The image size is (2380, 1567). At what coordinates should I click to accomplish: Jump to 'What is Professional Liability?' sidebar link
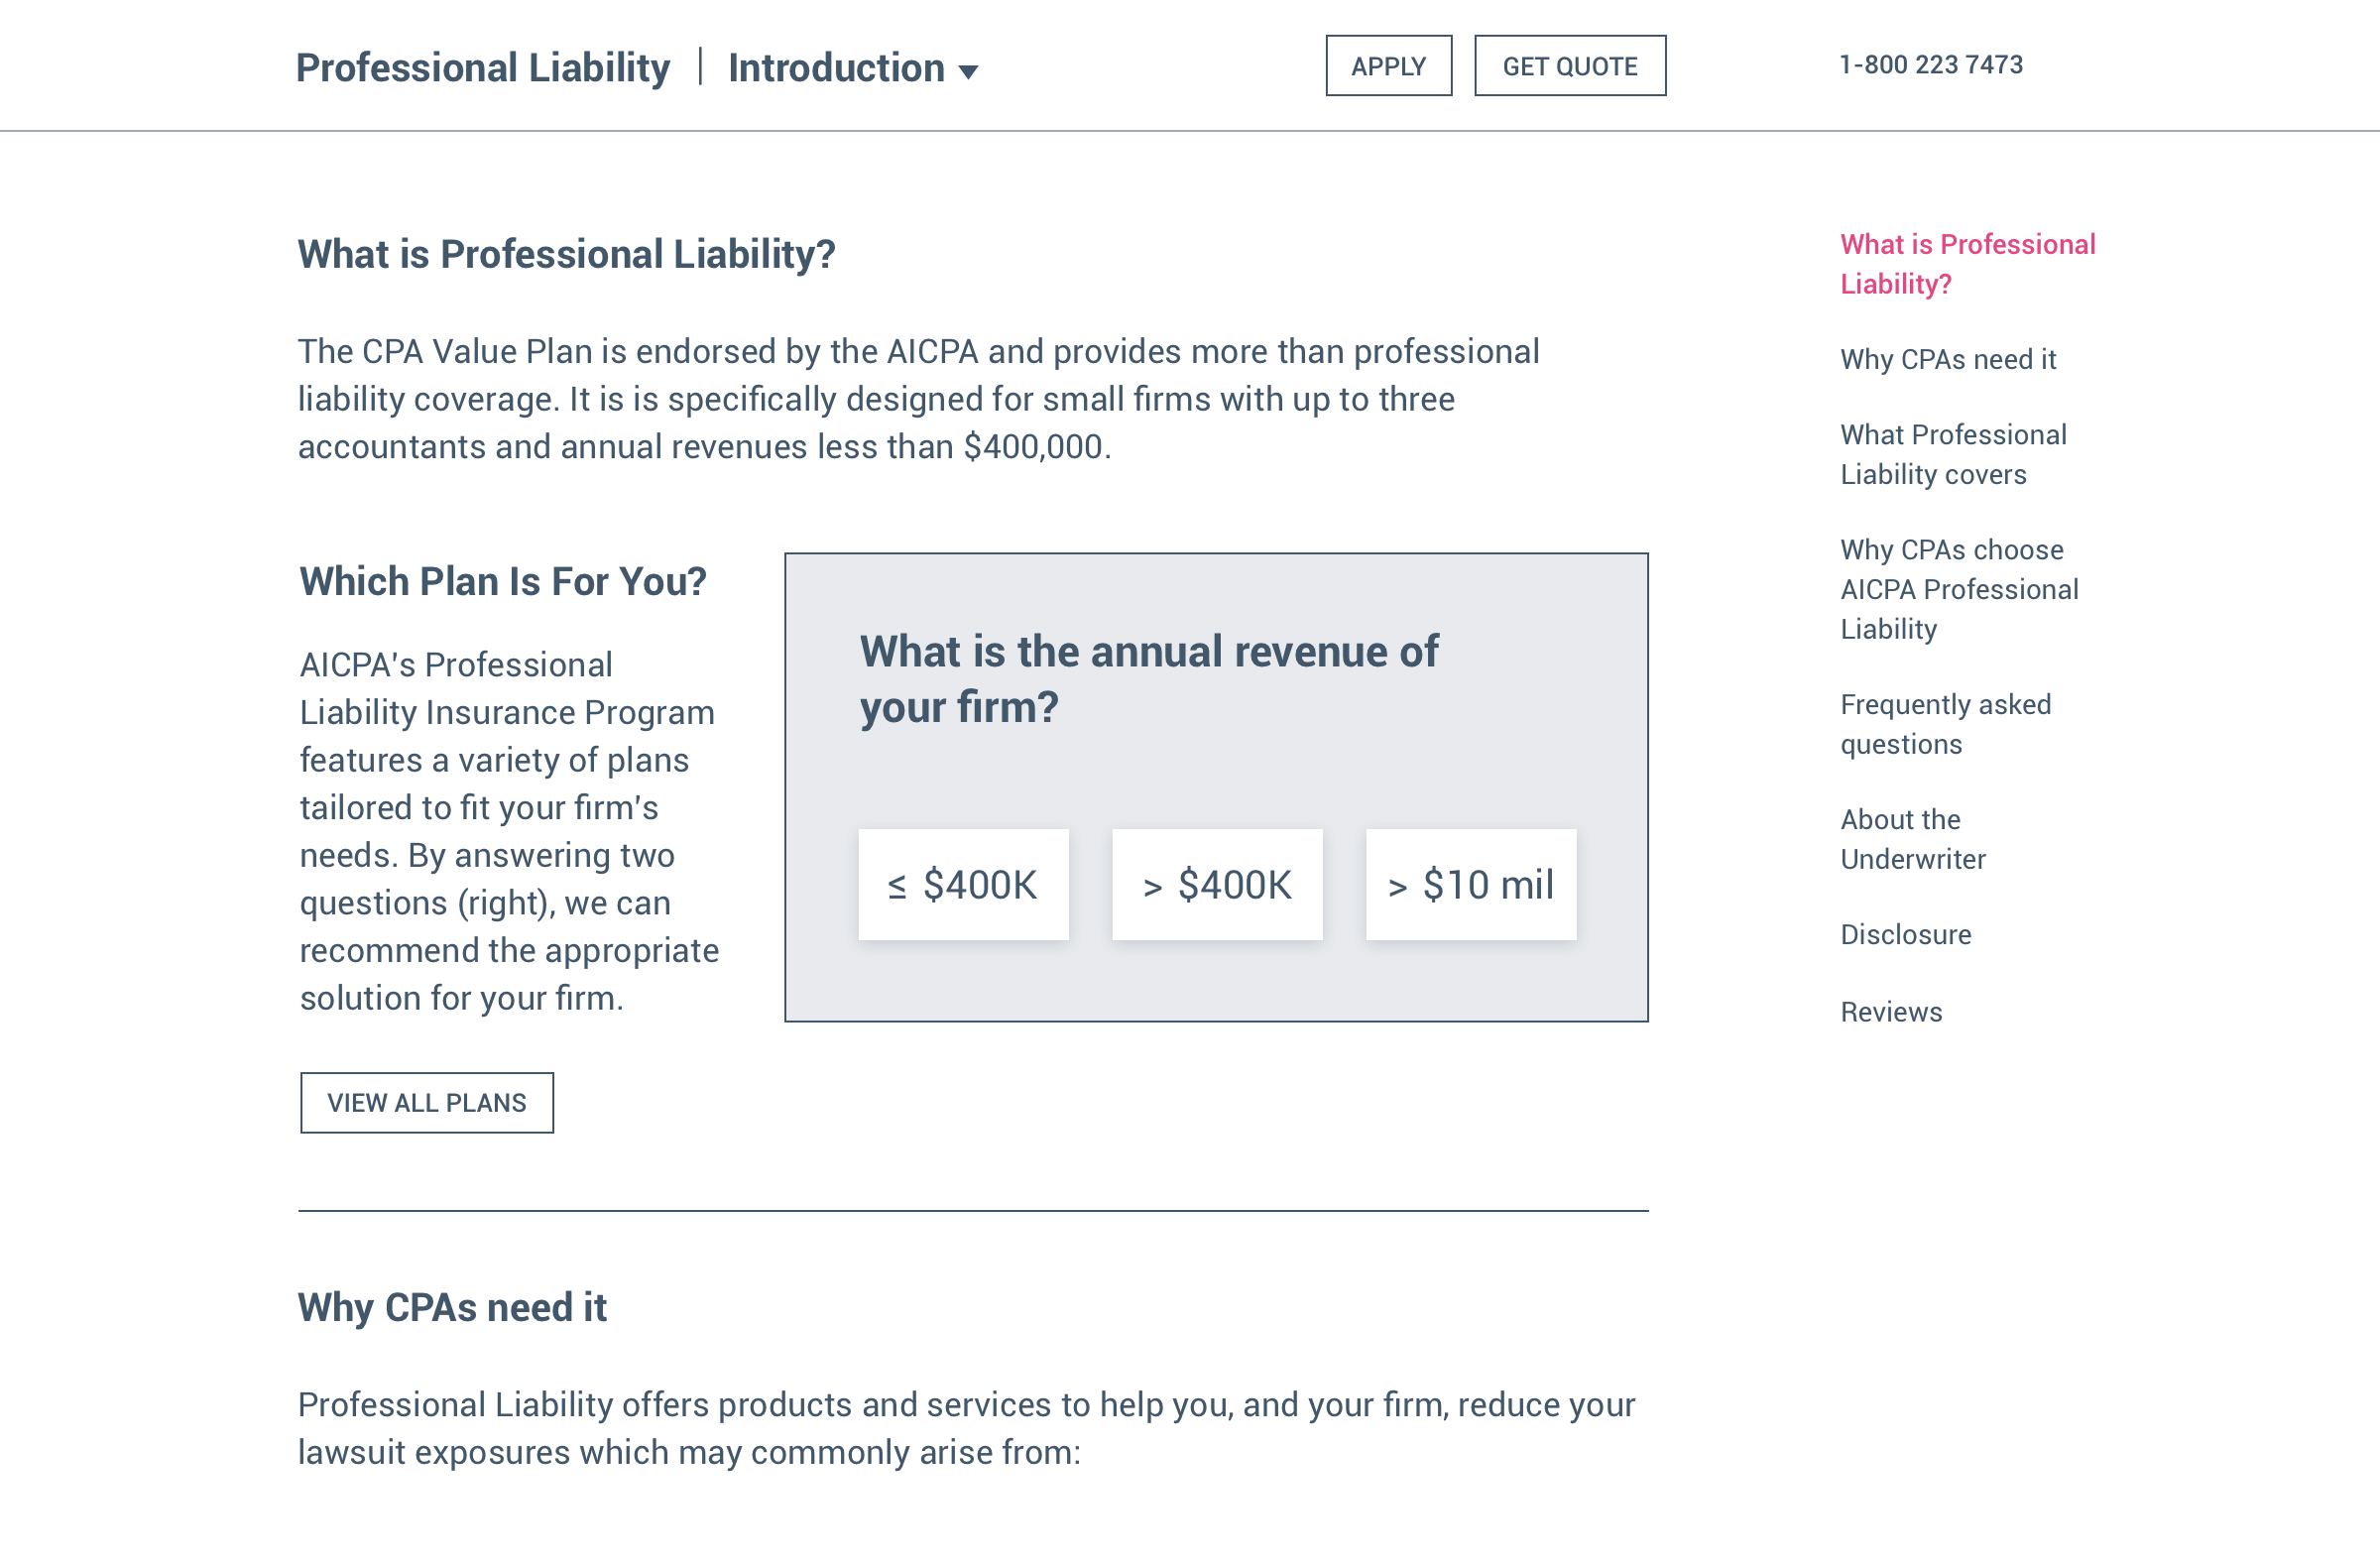(1966, 264)
